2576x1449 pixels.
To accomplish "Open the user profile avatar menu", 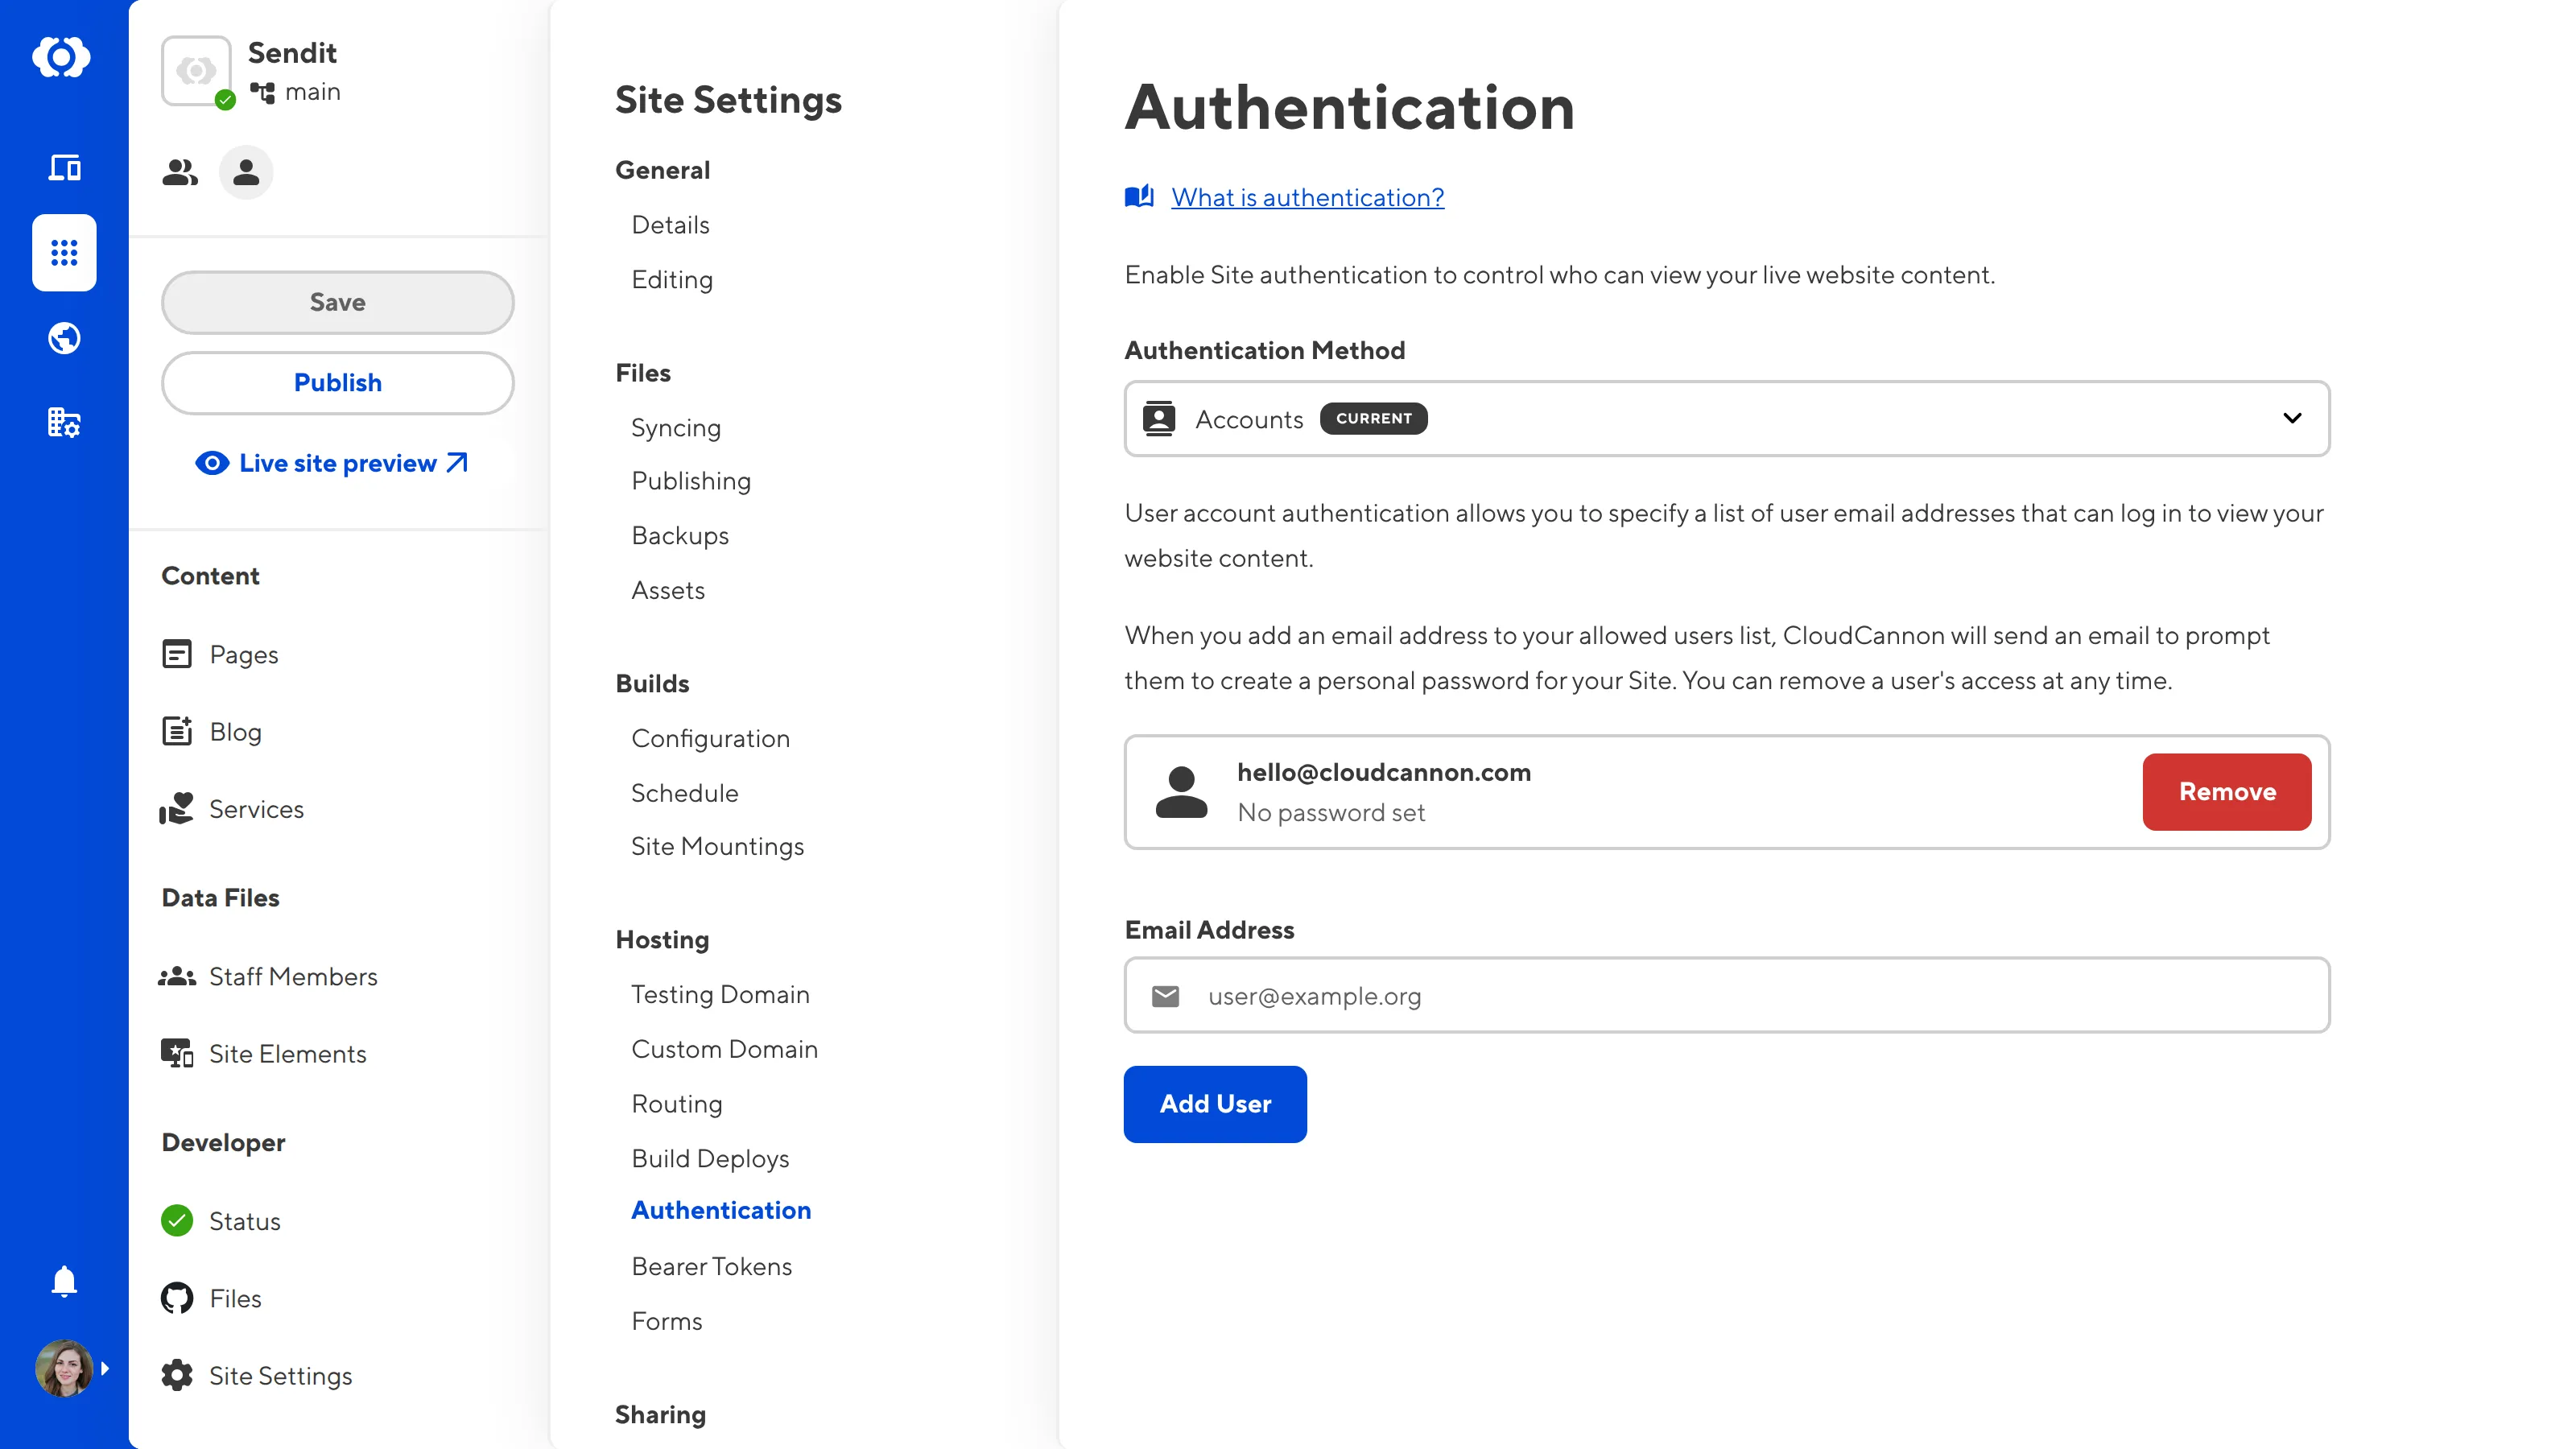I will coord(66,1367).
